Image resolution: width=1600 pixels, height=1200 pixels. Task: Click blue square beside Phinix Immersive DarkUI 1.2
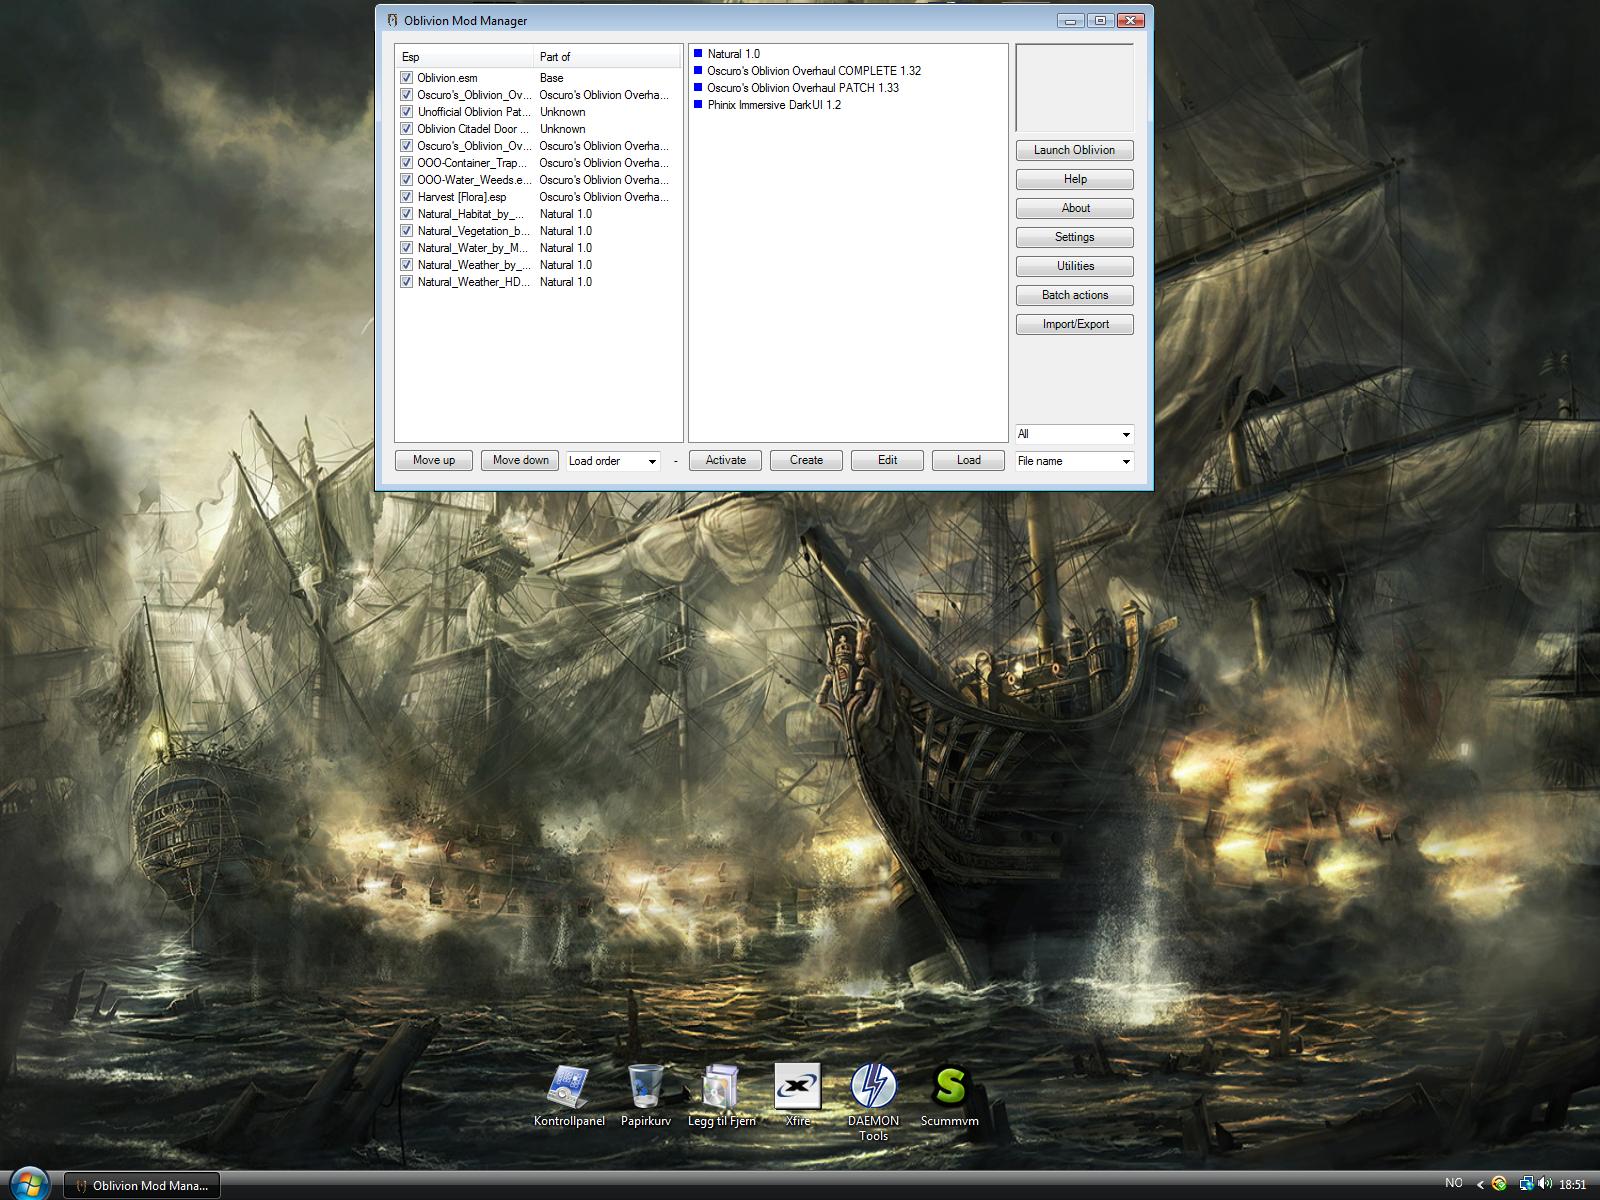pyautogui.click(x=698, y=105)
